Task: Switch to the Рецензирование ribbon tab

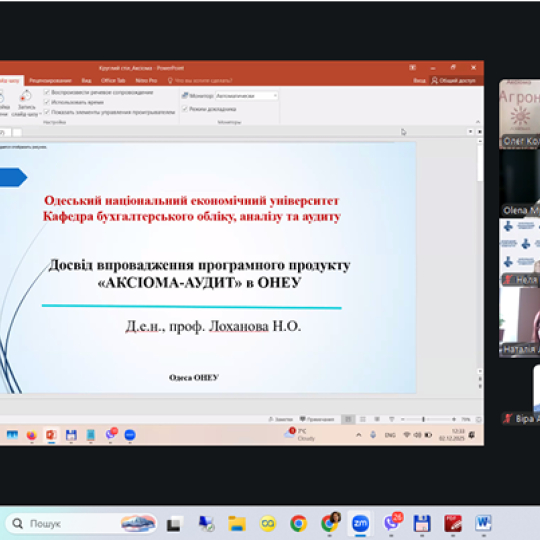Action: point(50,81)
